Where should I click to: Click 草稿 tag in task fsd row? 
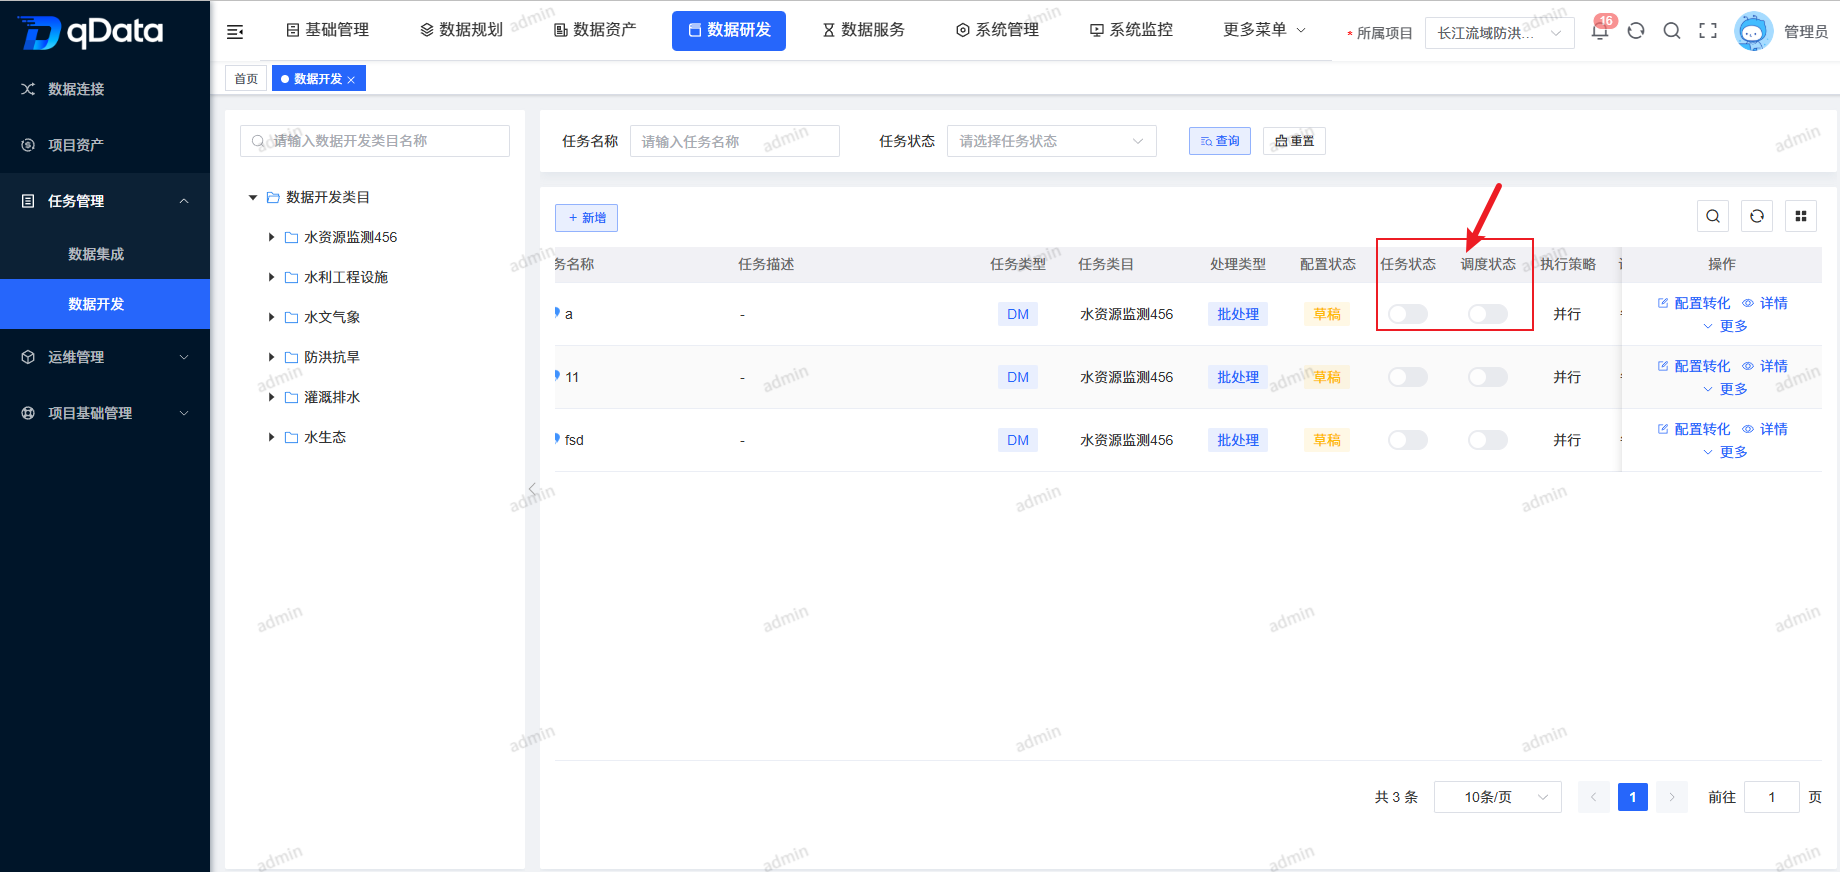coord(1327,440)
